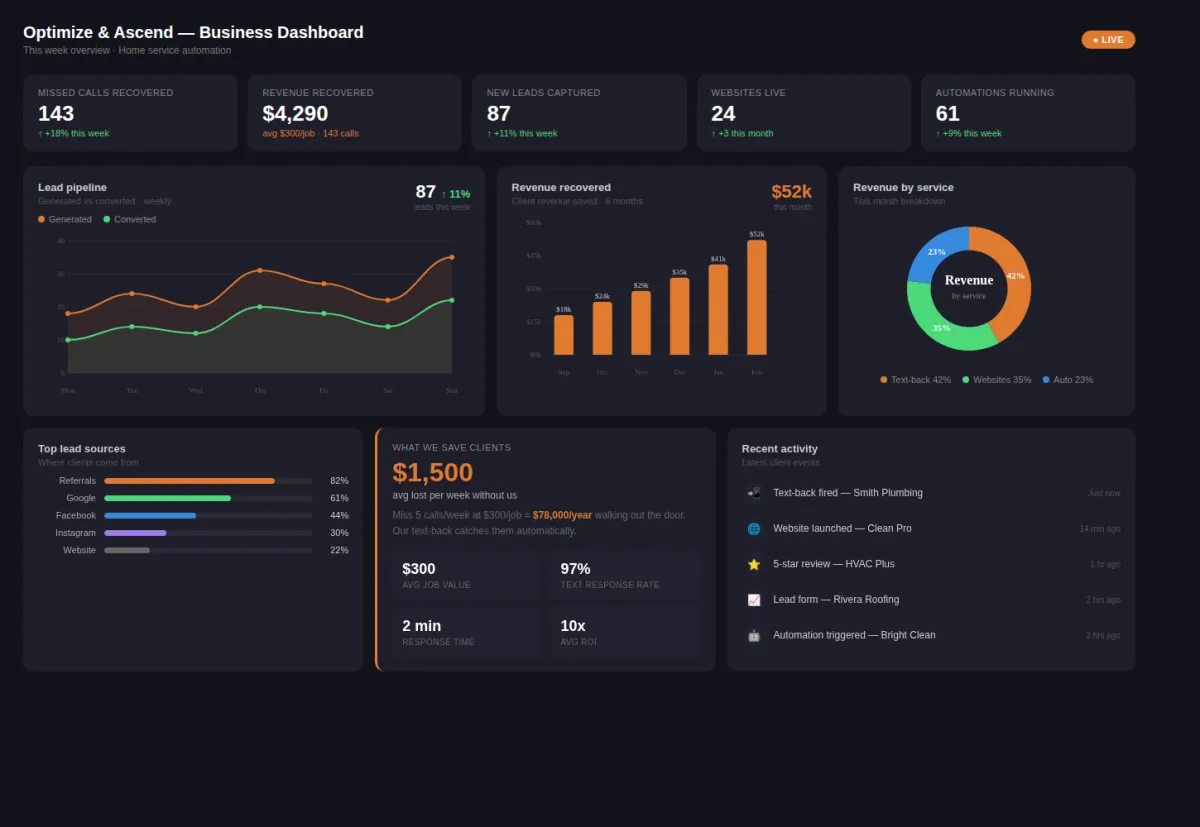Select the $300 Avg Job Value tile
The width and height of the screenshot is (1200, 827).
467,576
